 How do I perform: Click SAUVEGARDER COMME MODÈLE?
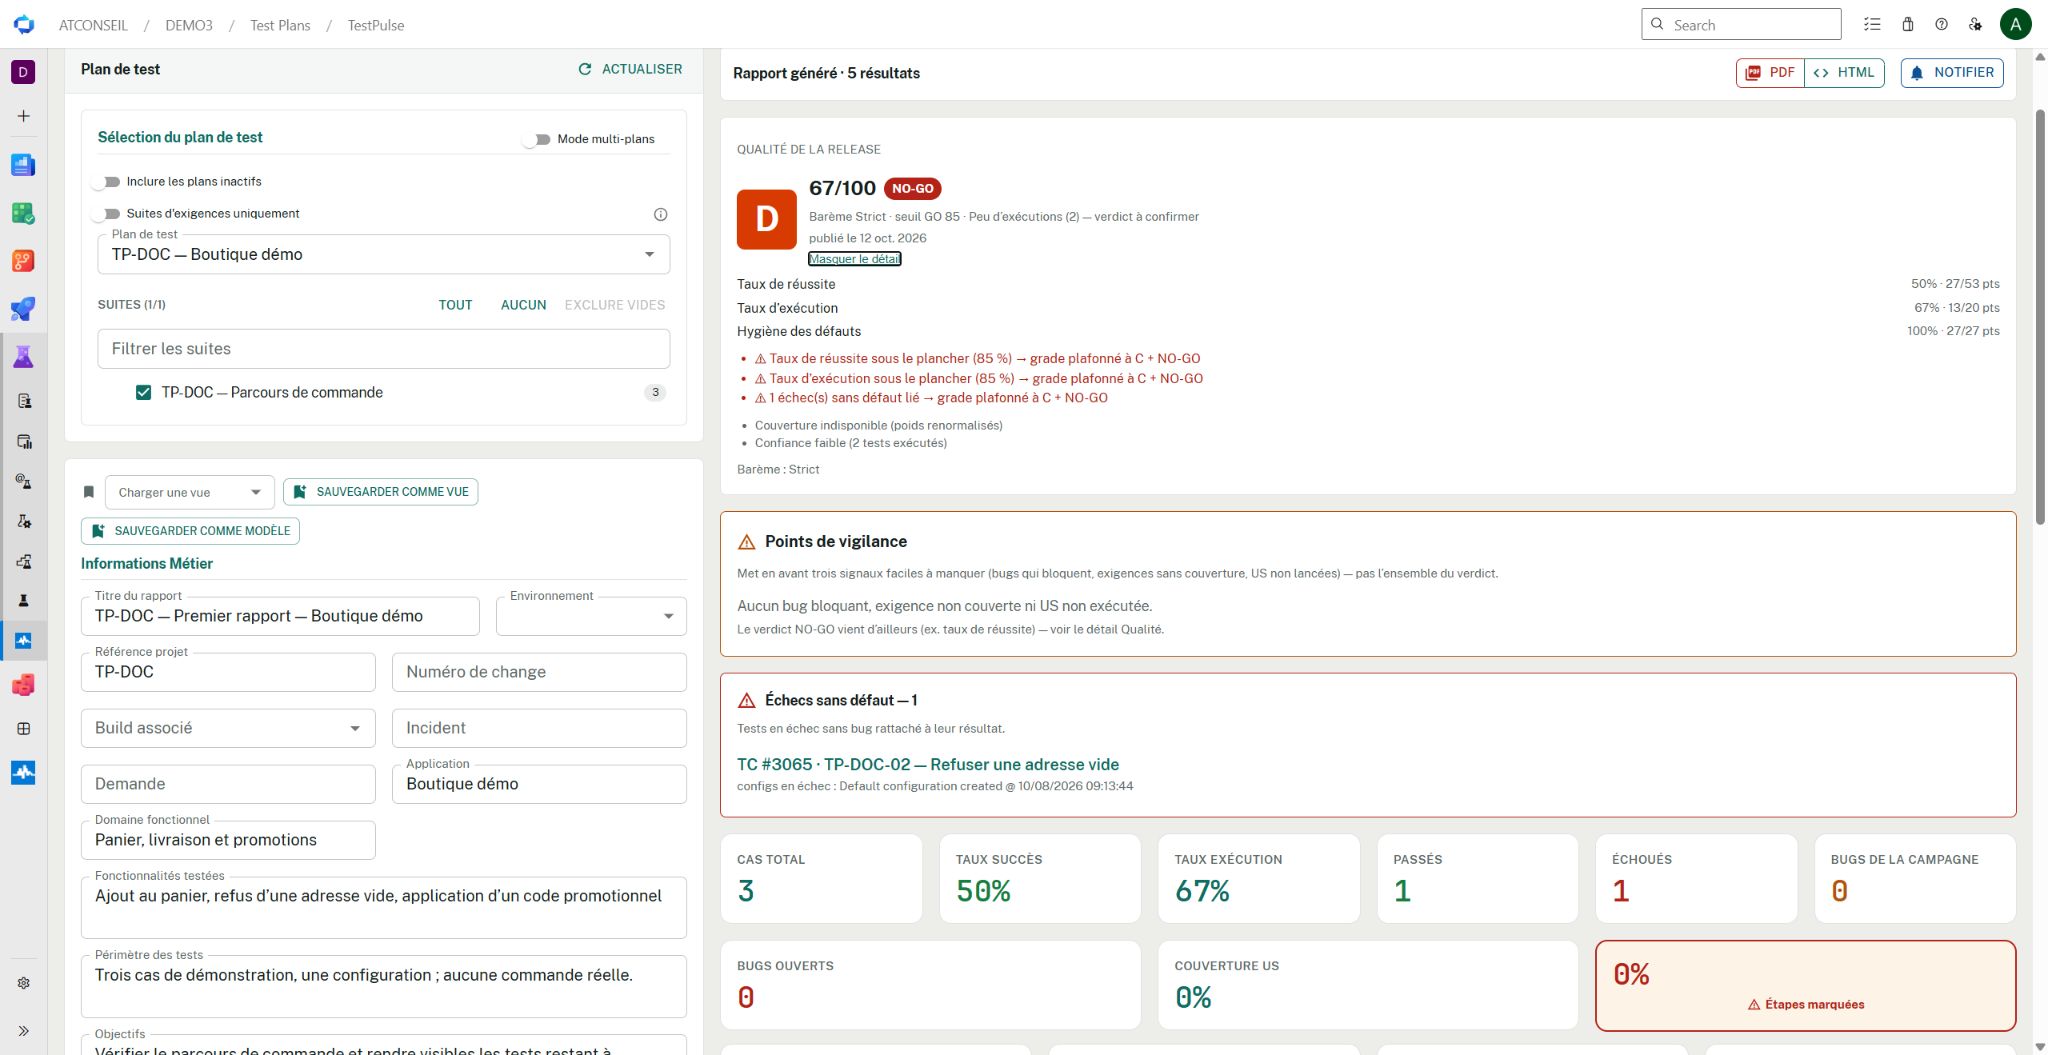(190, 531)
